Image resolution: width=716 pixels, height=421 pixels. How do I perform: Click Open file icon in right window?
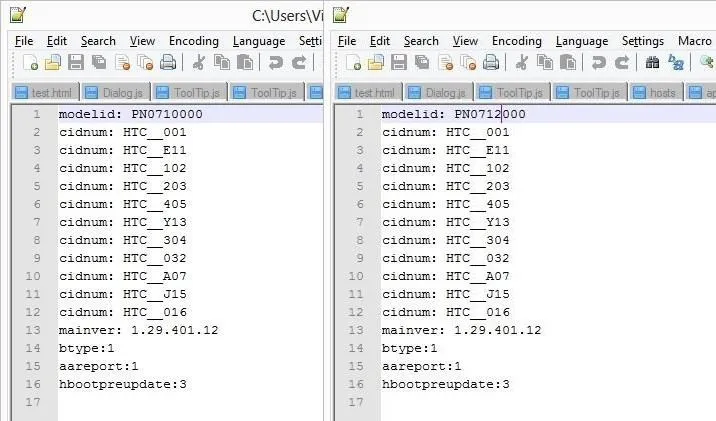376,62
